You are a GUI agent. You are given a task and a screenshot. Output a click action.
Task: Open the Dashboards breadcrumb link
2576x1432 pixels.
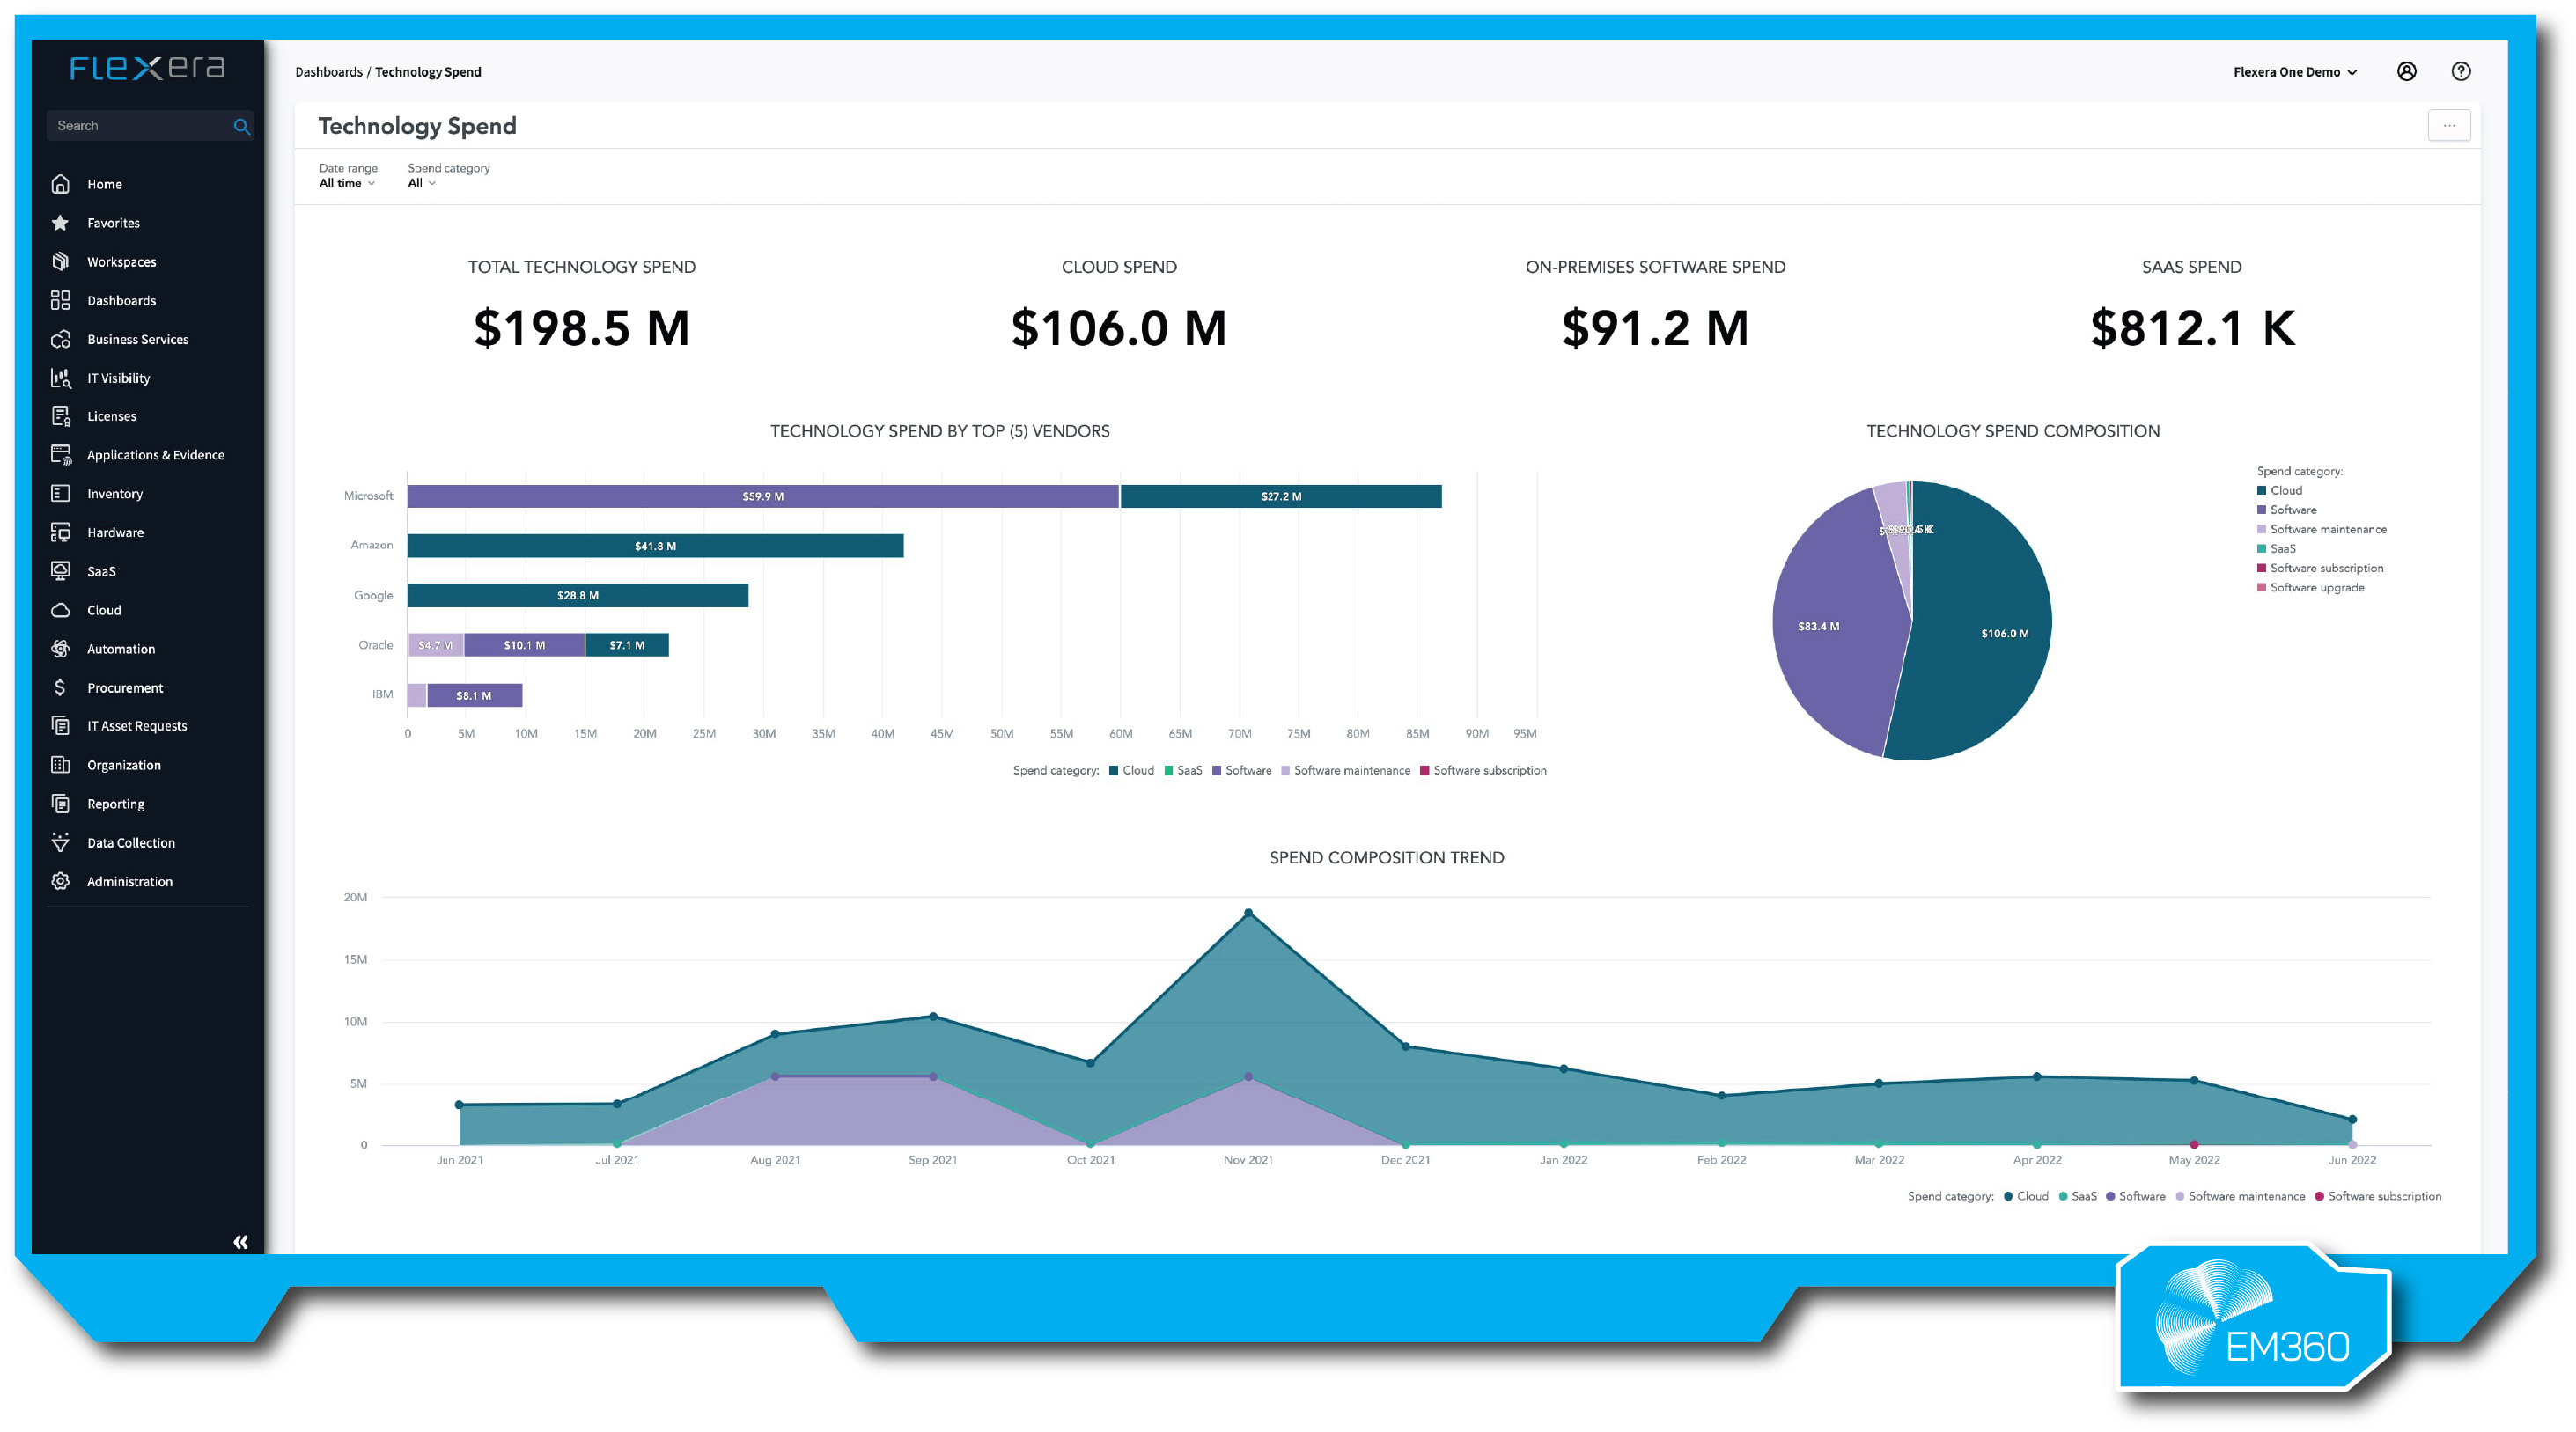coord(329,71)
